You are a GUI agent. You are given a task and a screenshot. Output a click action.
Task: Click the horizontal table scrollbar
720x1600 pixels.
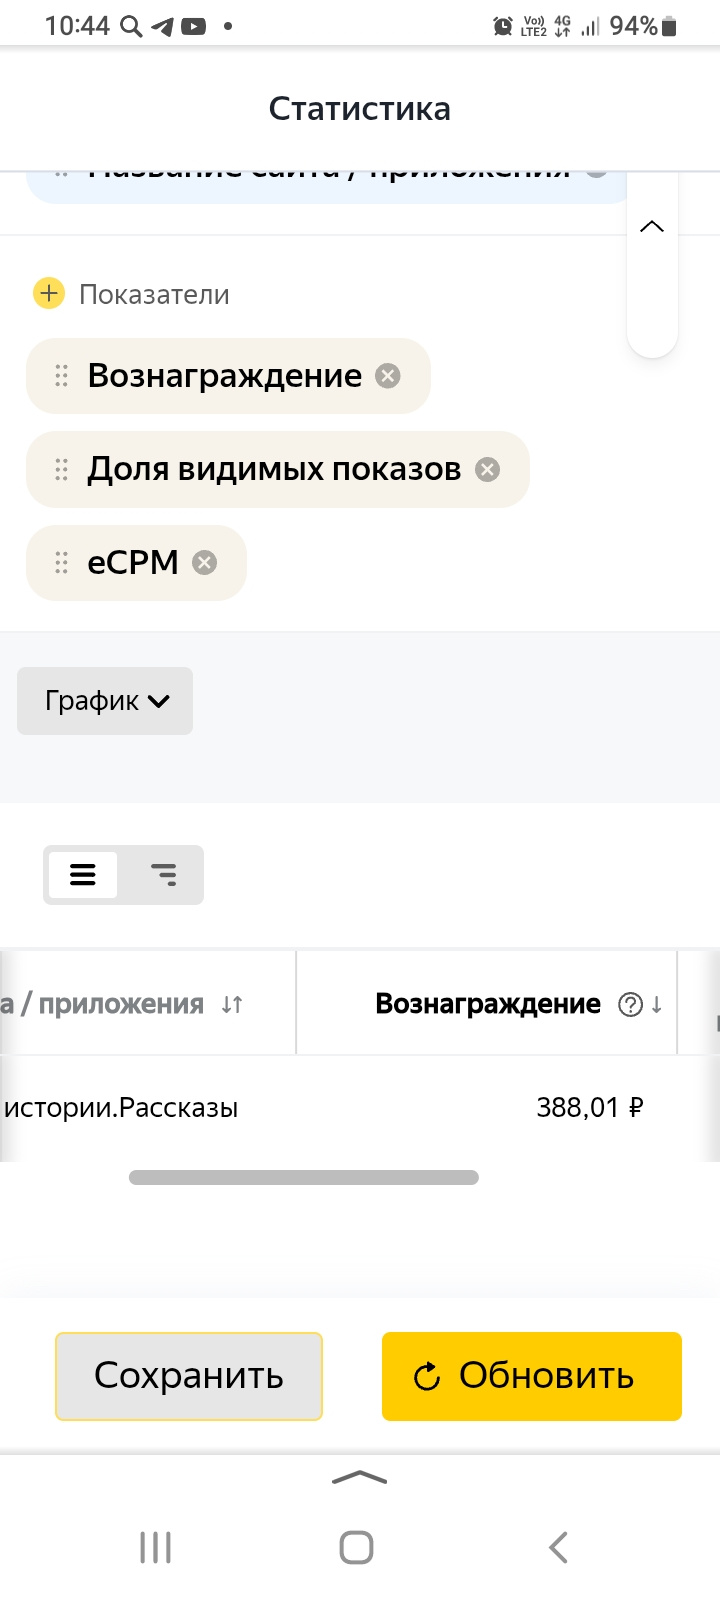(x=303, y=1177)
